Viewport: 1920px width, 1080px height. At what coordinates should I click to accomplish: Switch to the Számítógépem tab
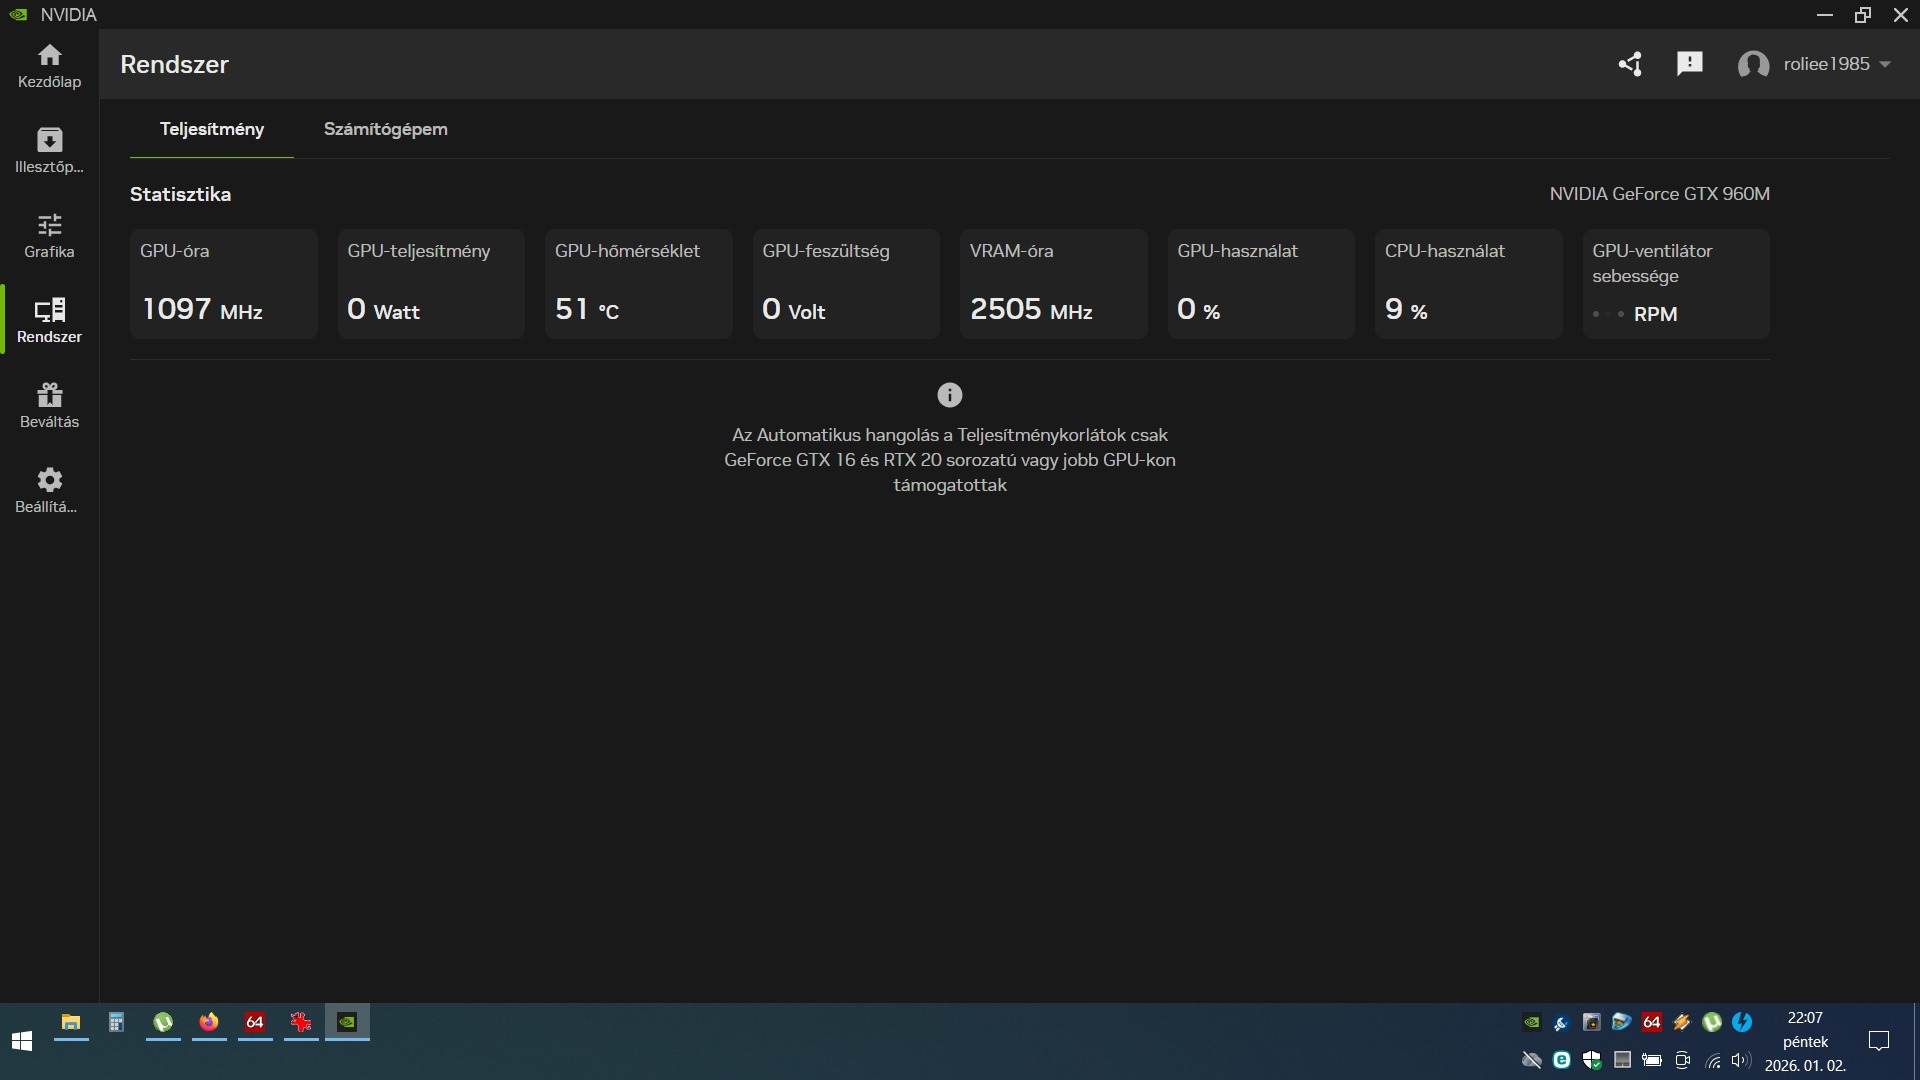[385, 129]
